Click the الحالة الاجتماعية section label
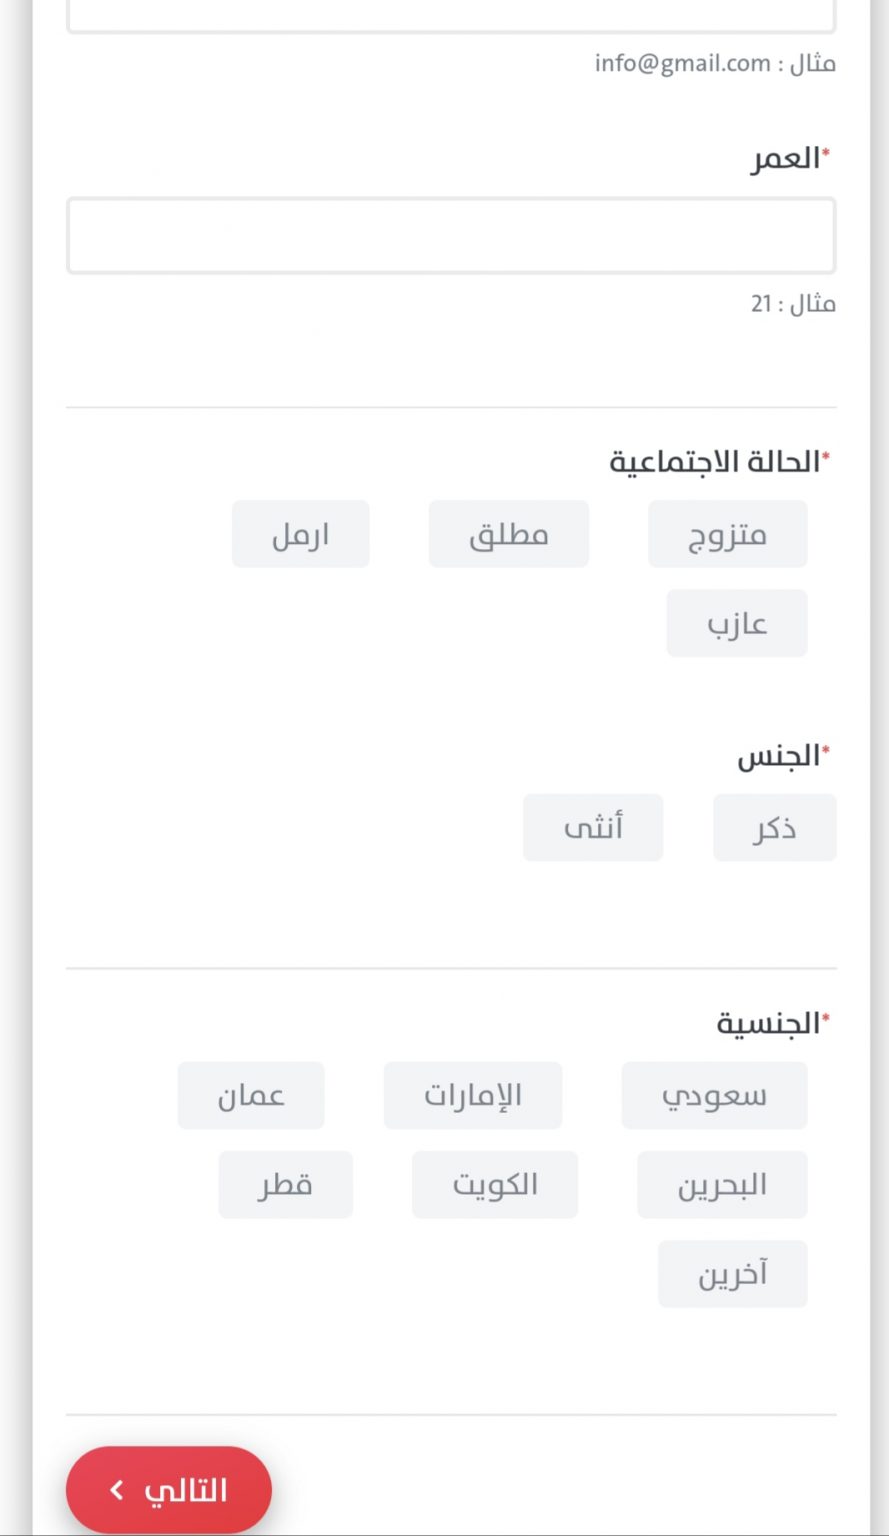The width and height of the screenshot is (889, 1536). (716, 462)
